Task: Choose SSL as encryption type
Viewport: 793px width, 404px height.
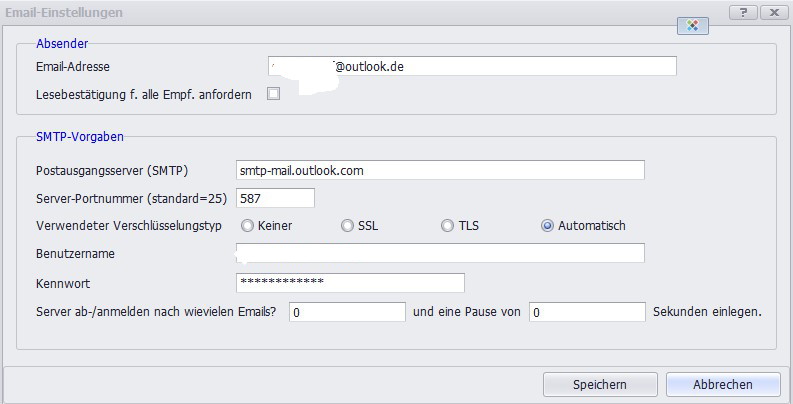Action: point(348,226)
